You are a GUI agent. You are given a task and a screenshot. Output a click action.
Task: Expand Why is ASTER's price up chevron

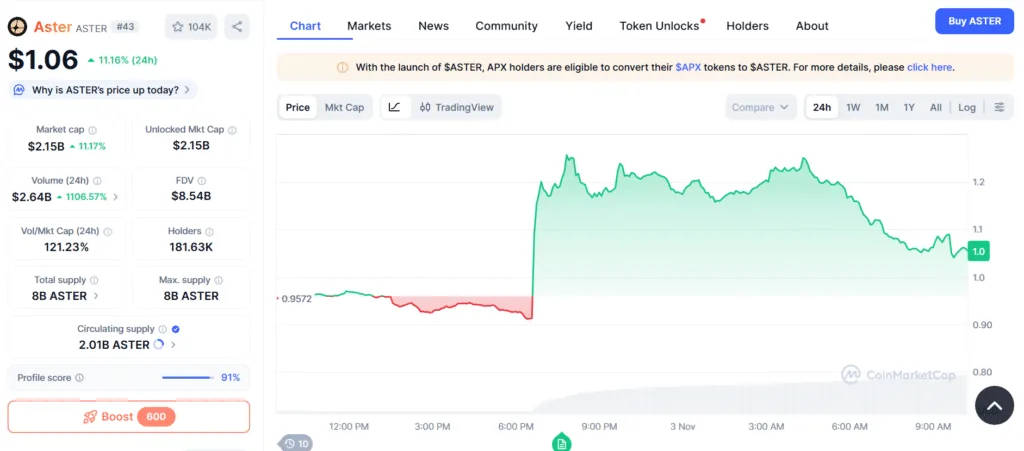(187, 90)
